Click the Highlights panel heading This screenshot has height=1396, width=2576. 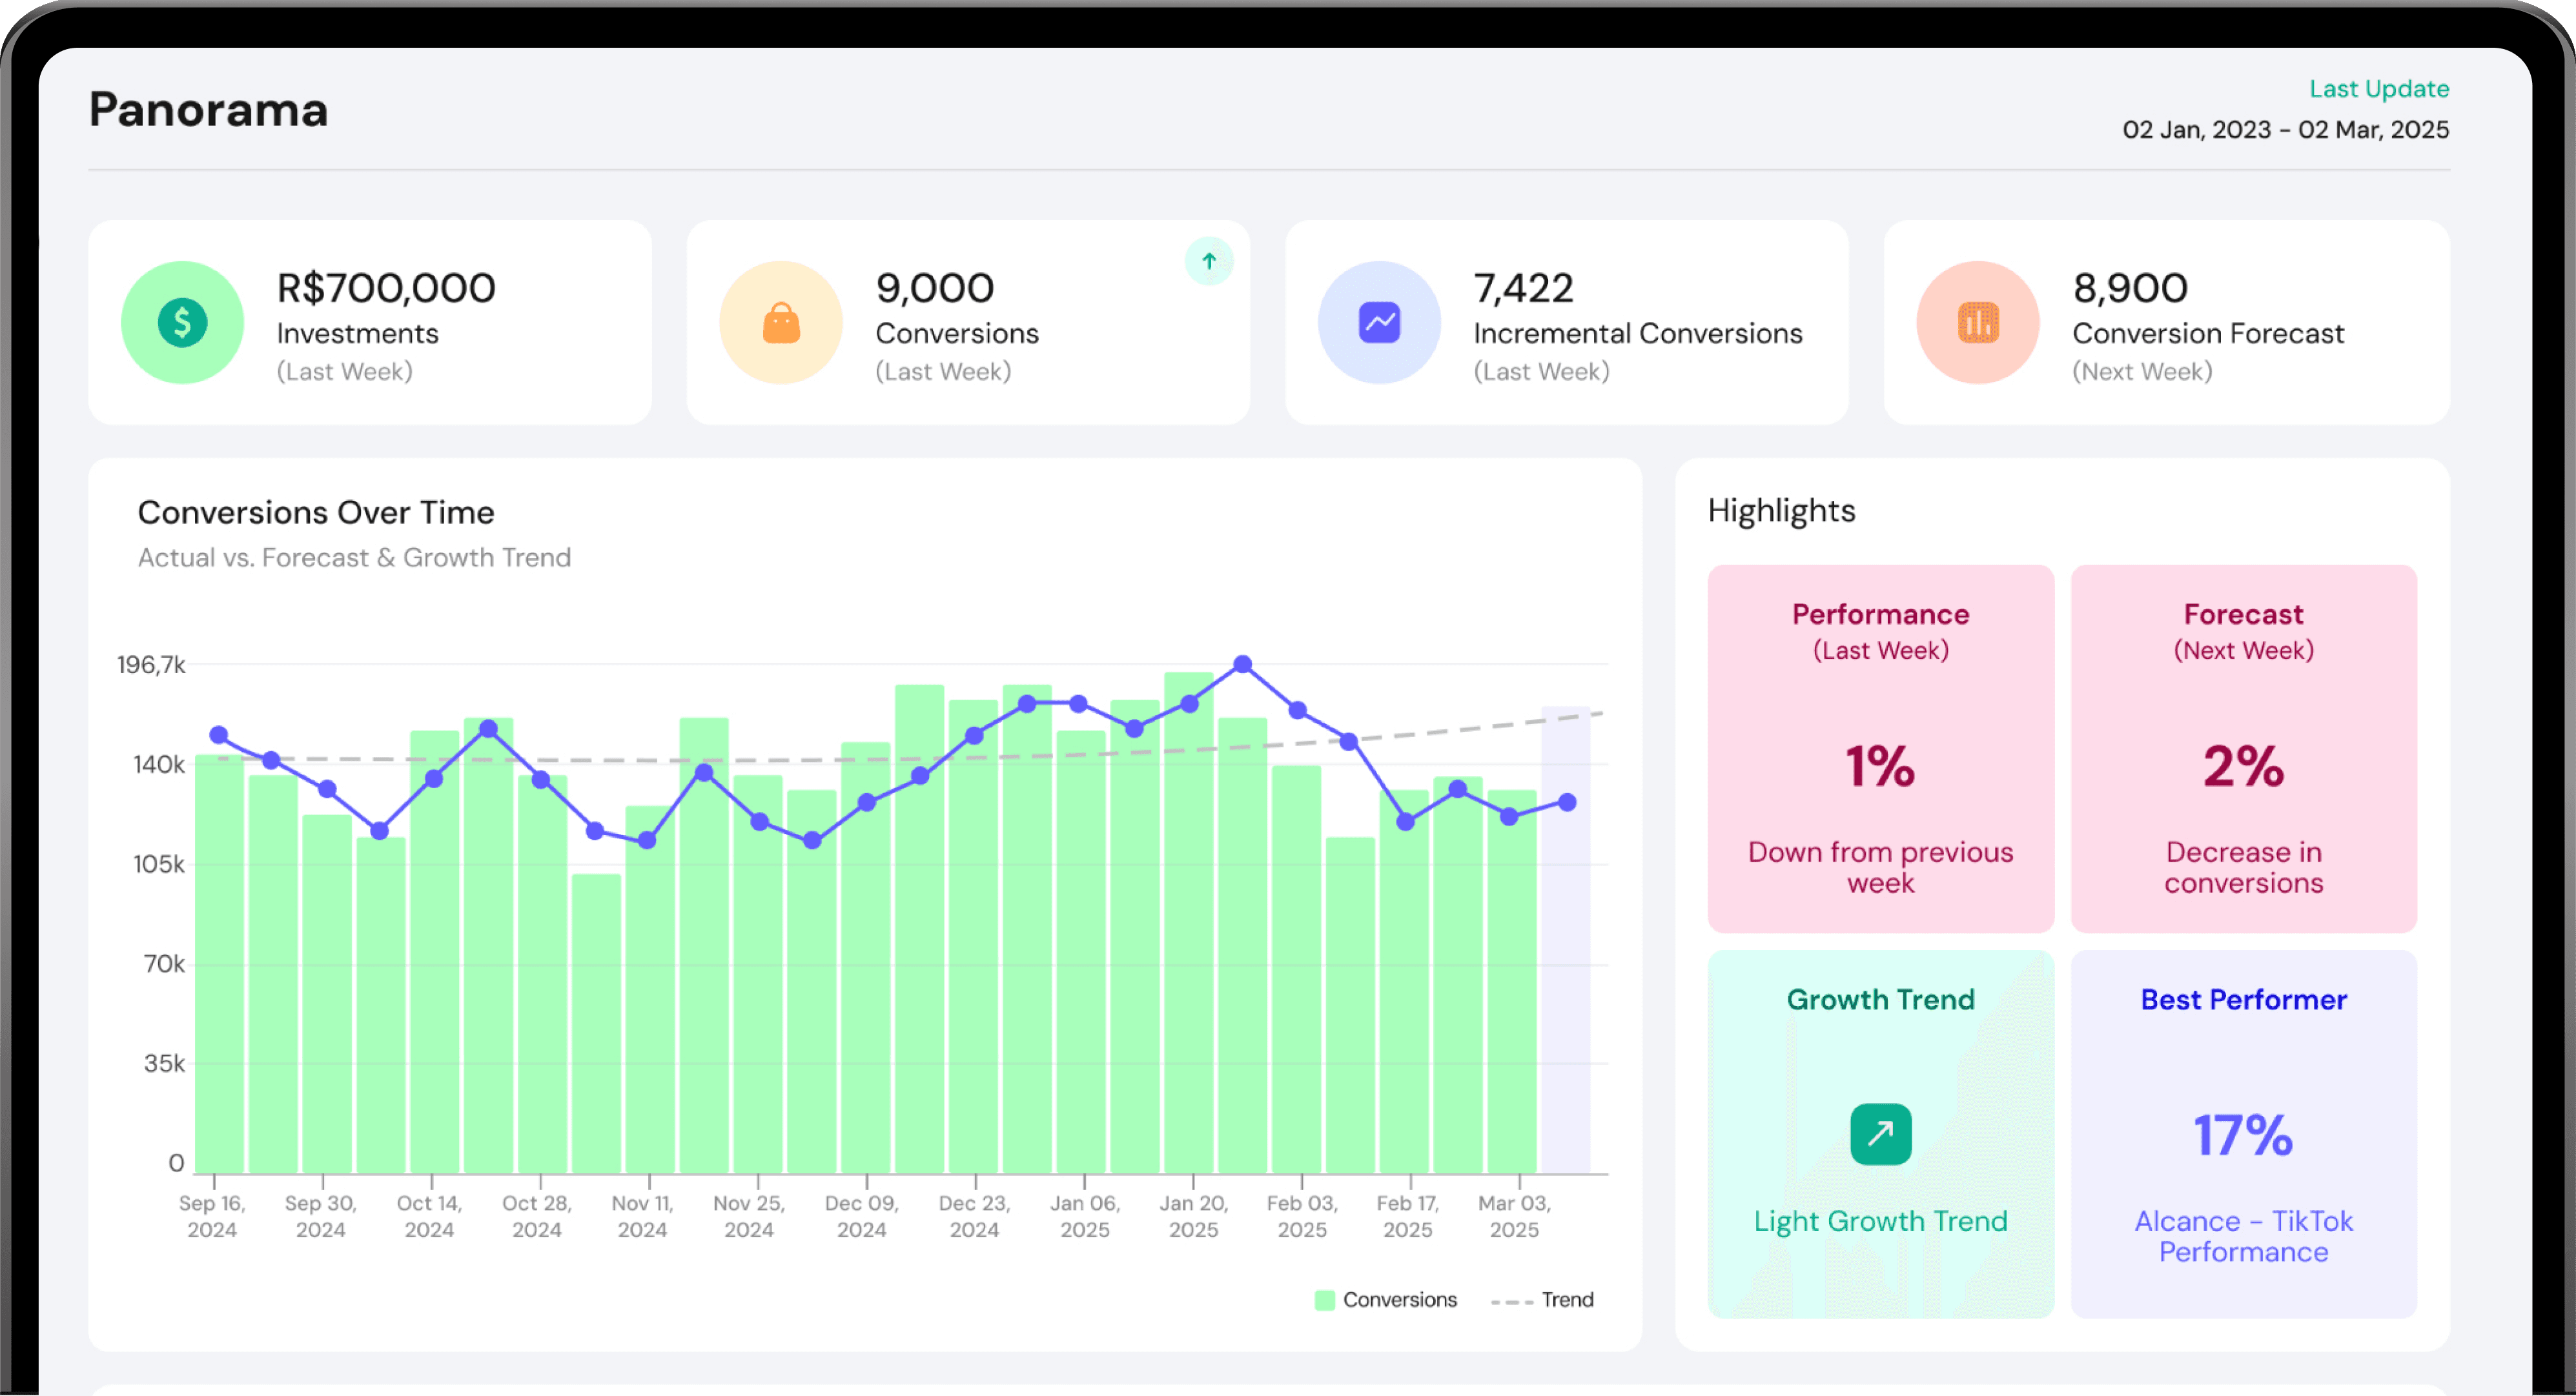(1781, 511)
